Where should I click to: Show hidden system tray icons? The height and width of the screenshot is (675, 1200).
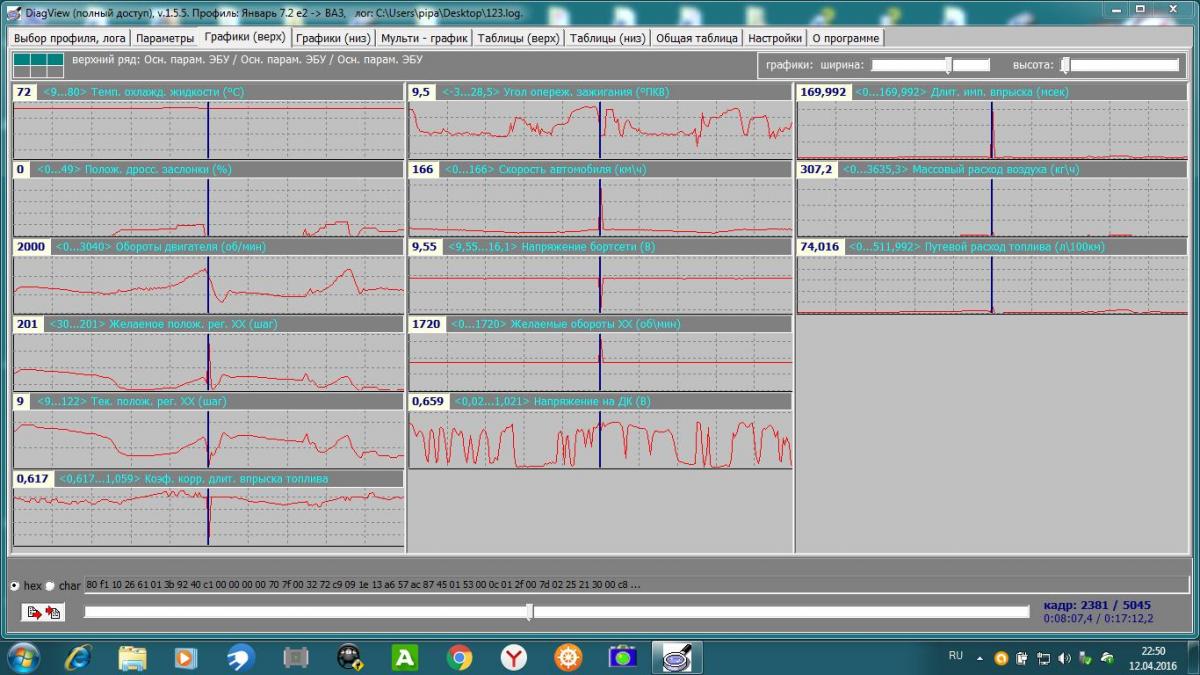point(980,658)
